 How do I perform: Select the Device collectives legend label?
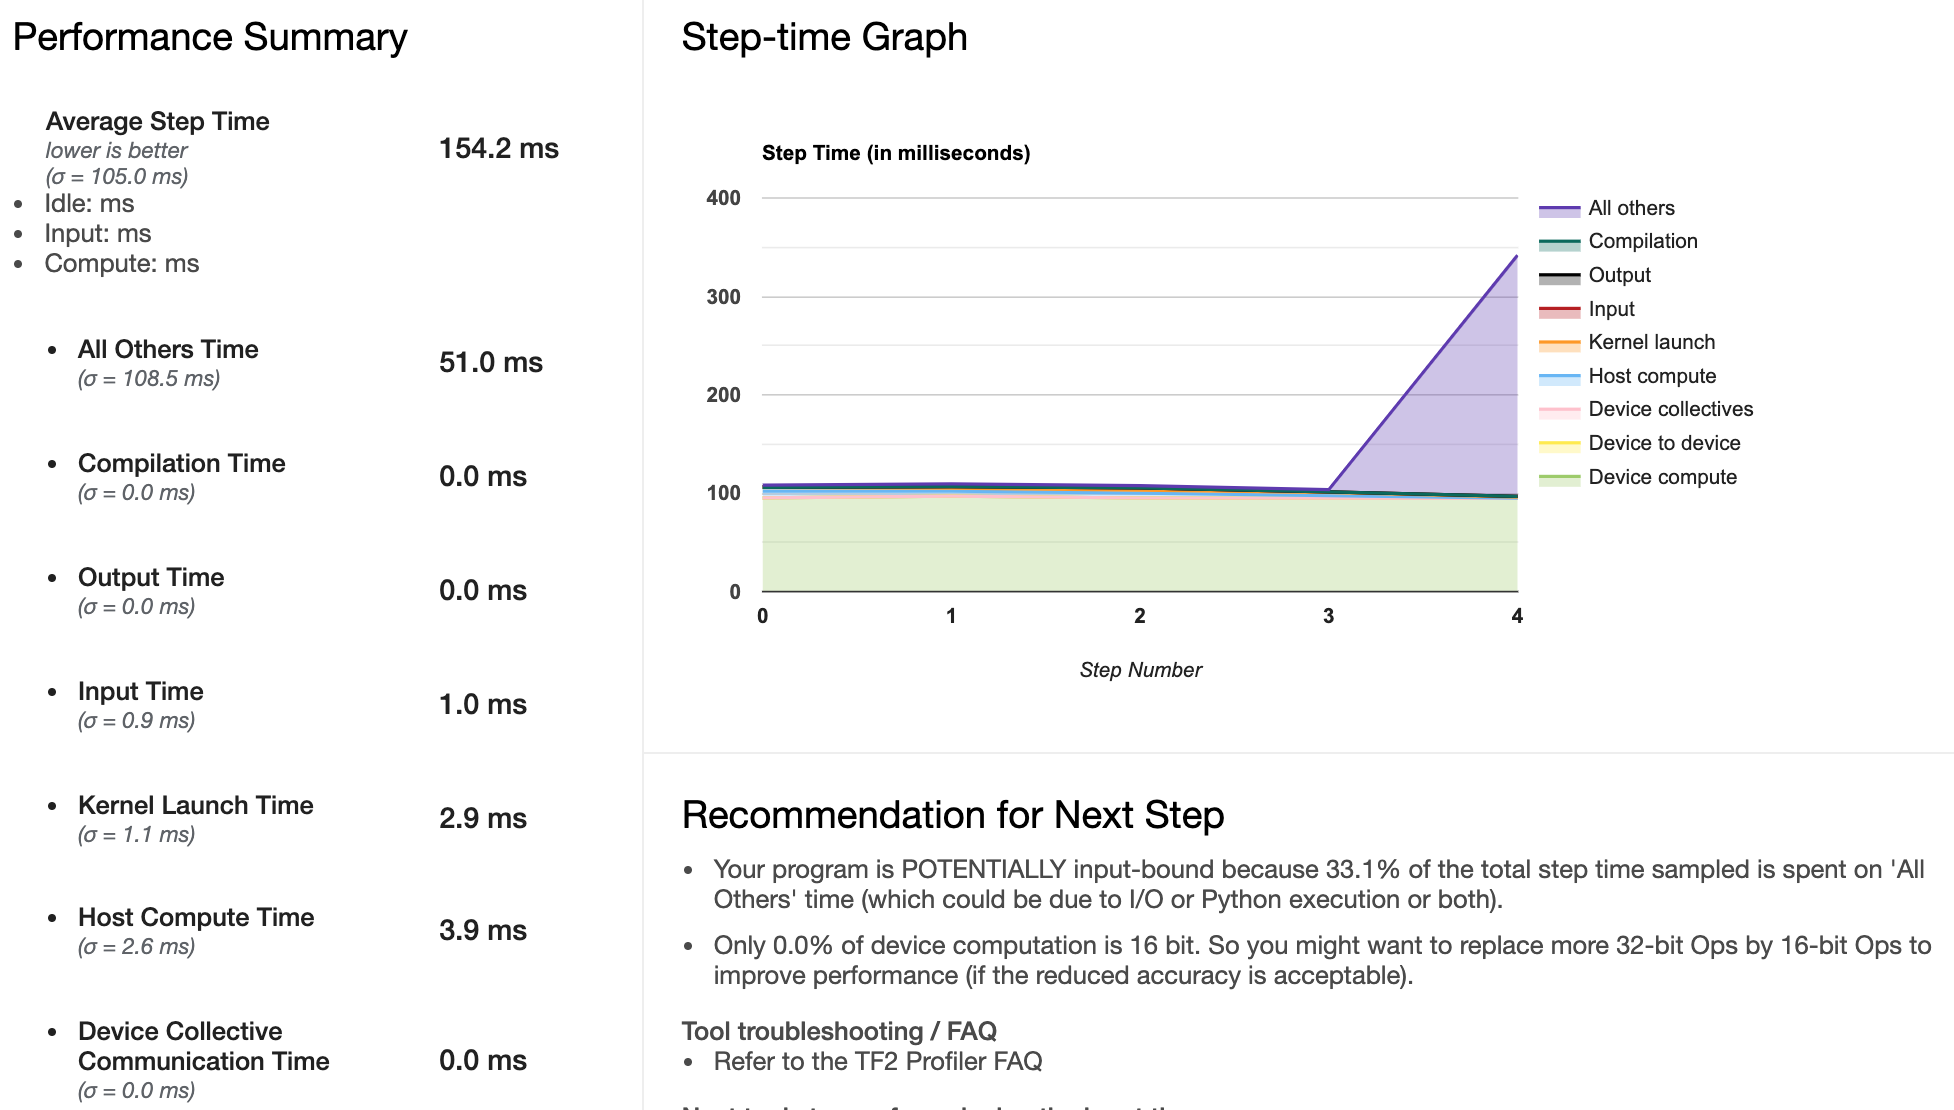click(x=1670, y=409)
